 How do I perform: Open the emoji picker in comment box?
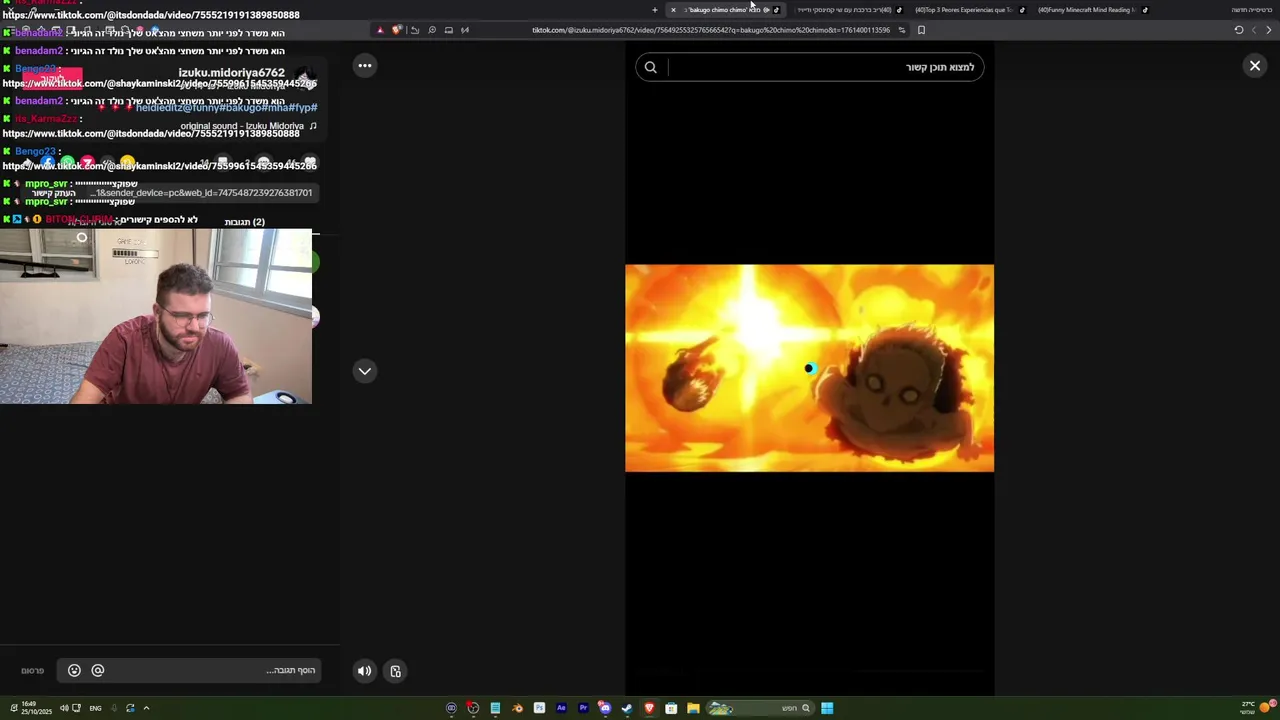click(x=74, y=671)
